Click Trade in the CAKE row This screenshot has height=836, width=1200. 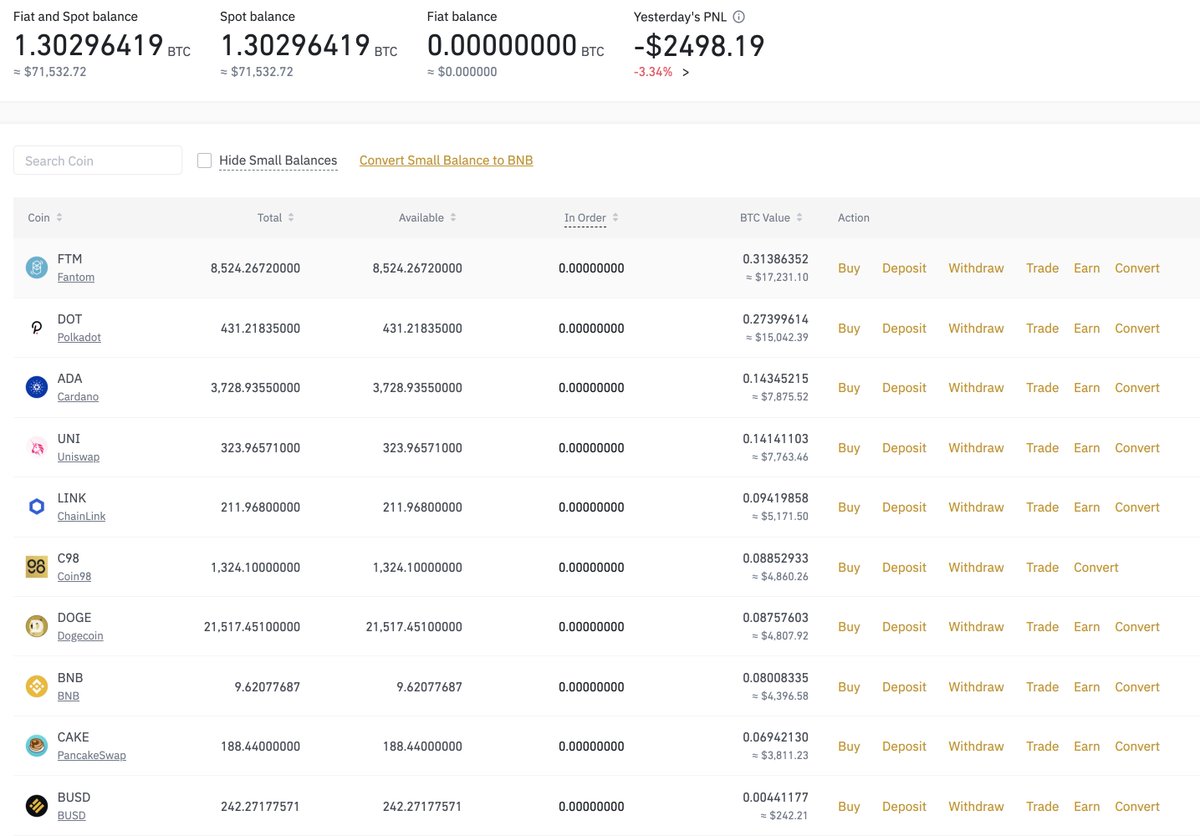pyautogui.click(x=1042, y=746)
